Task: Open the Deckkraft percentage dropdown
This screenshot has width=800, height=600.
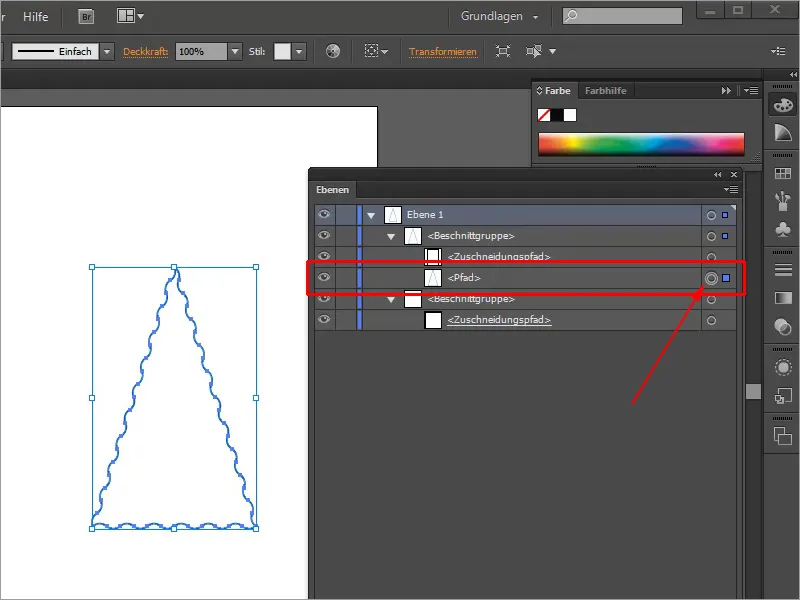Action: [234, 51]
